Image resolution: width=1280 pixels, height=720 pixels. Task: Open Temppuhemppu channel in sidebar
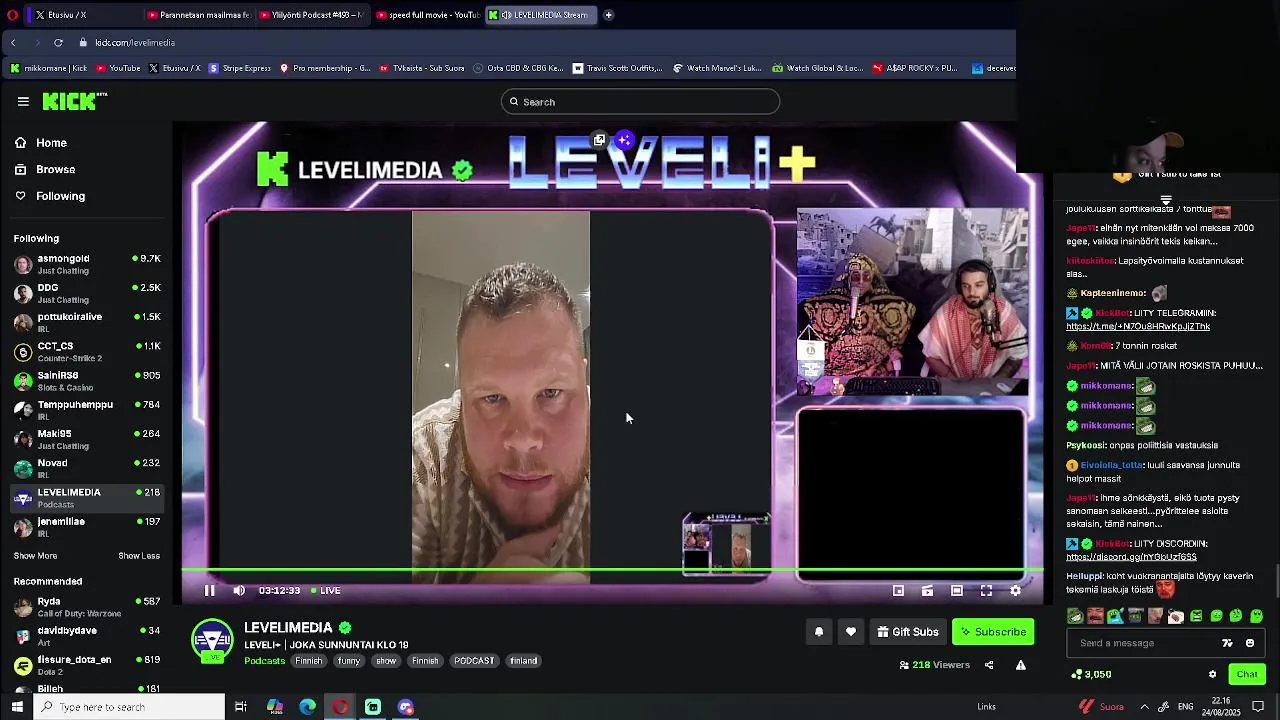click(x=87, y=410)
